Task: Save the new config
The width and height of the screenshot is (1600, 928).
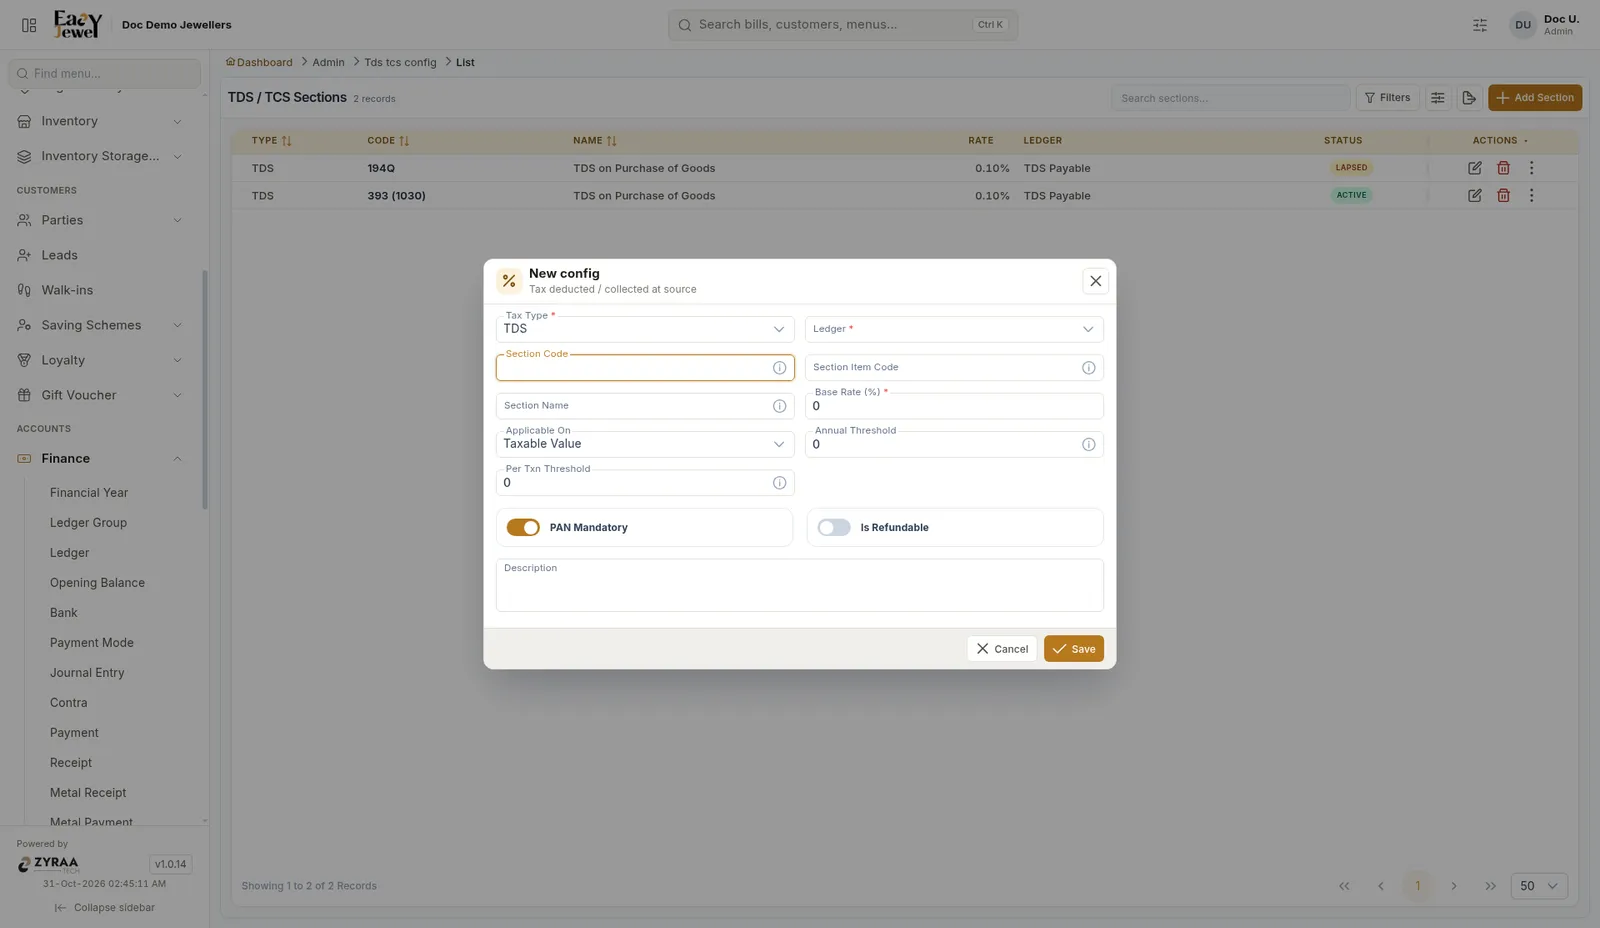Action: [x=1073, y=649]
